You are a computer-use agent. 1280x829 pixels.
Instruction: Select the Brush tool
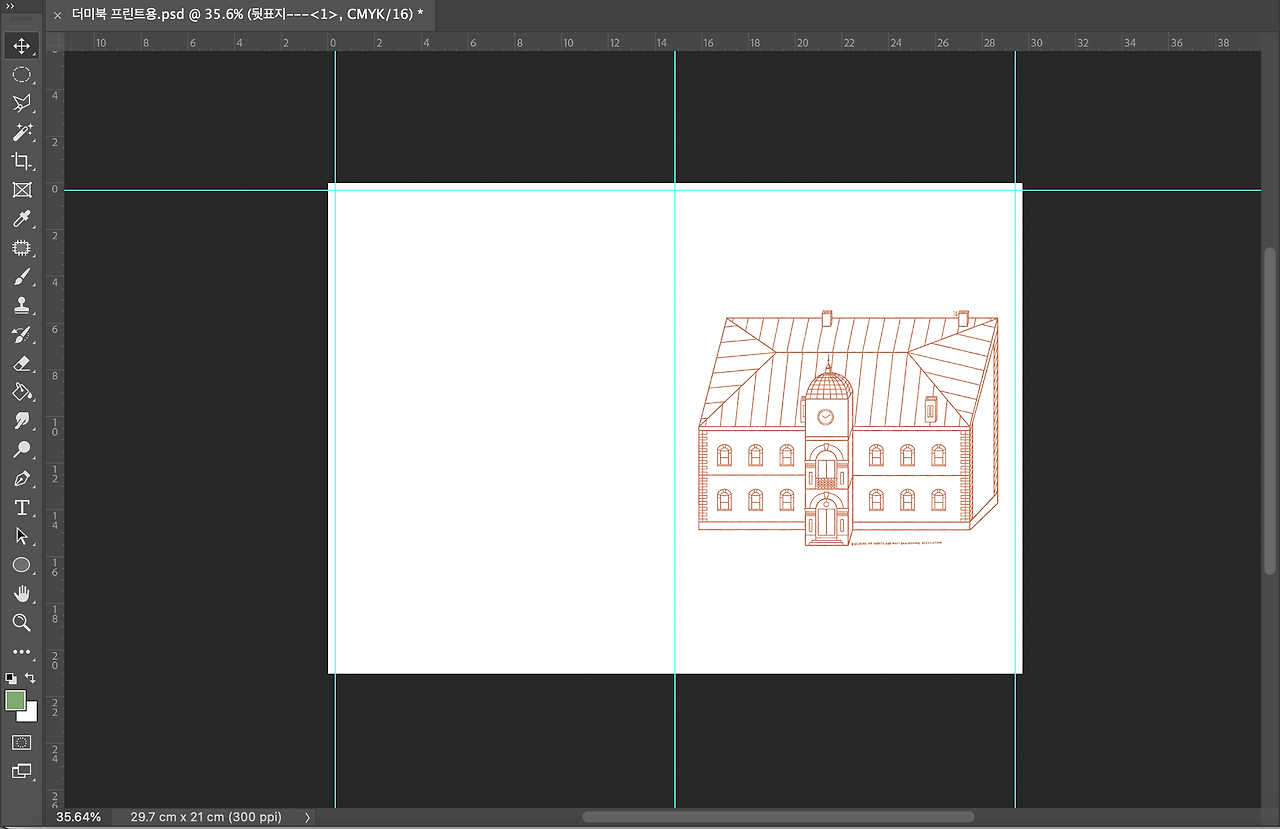point(21,277)
